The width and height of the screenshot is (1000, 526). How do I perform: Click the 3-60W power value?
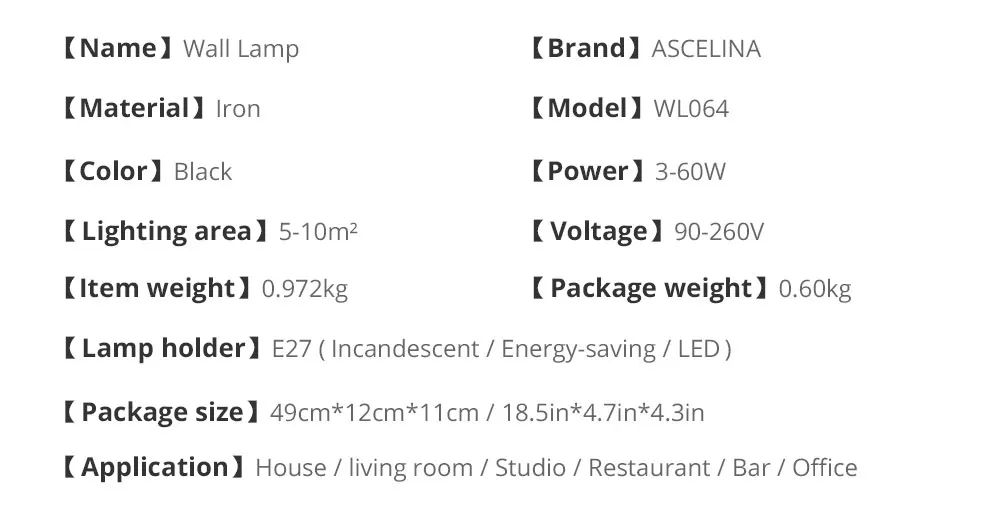[690, 172]
